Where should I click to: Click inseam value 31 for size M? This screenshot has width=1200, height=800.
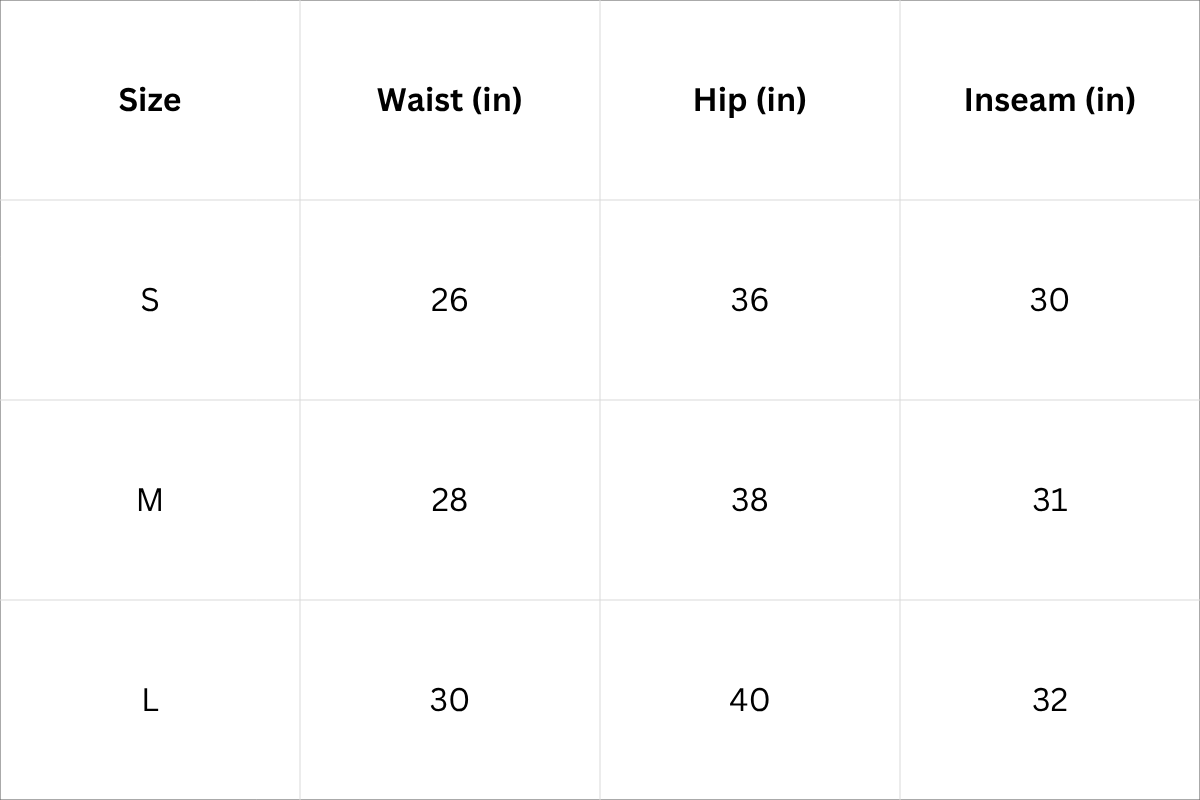(x=1049, y=500)
